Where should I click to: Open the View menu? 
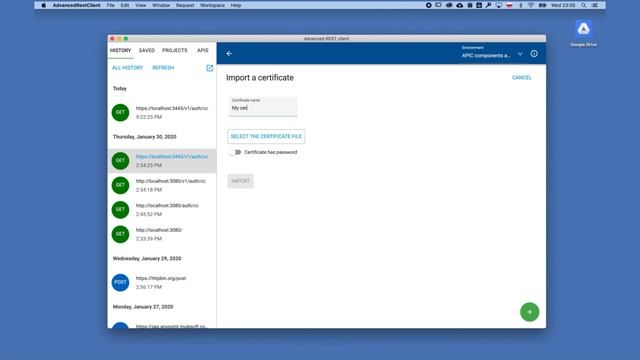coord(140,5)
